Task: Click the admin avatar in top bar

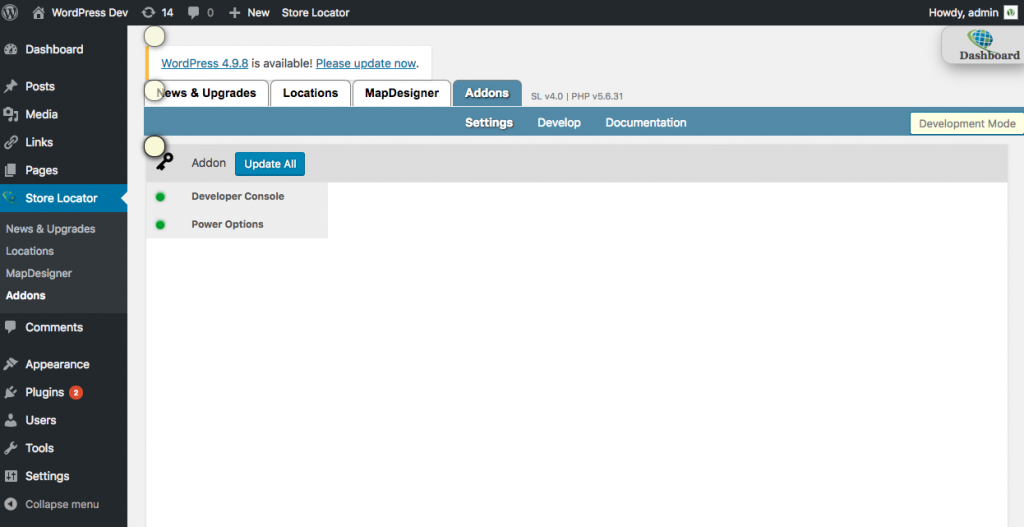Action: click(1010, 13)
